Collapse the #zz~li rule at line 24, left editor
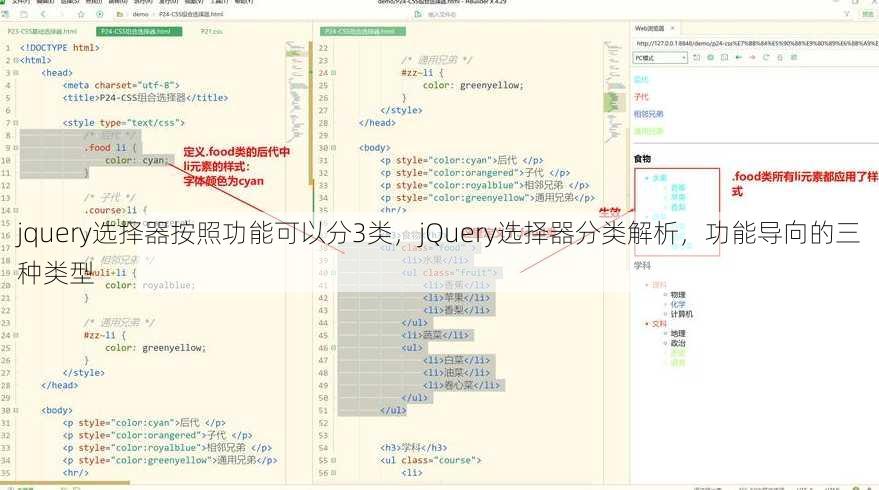The image size is (879, 490). 16,335
